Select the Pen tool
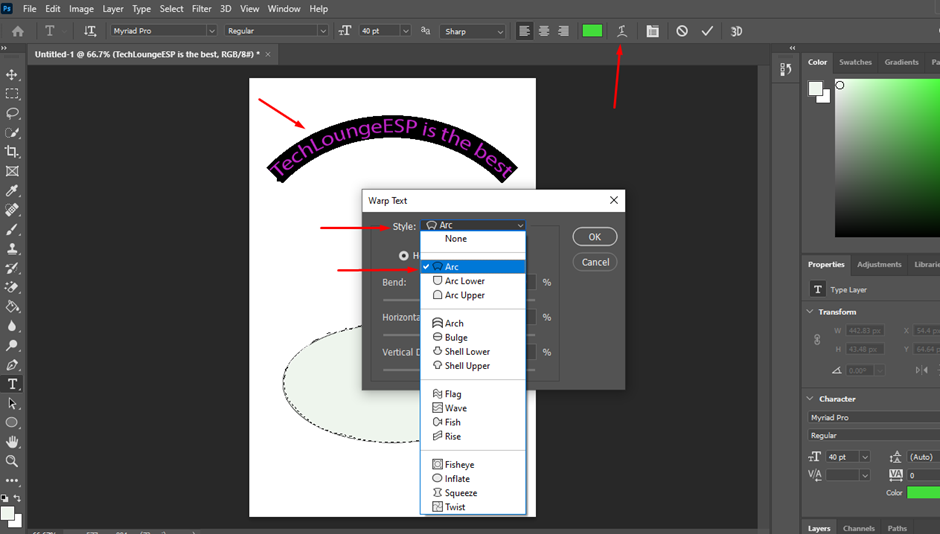Viewport: 940px width, 534px height. pos(12,364)
